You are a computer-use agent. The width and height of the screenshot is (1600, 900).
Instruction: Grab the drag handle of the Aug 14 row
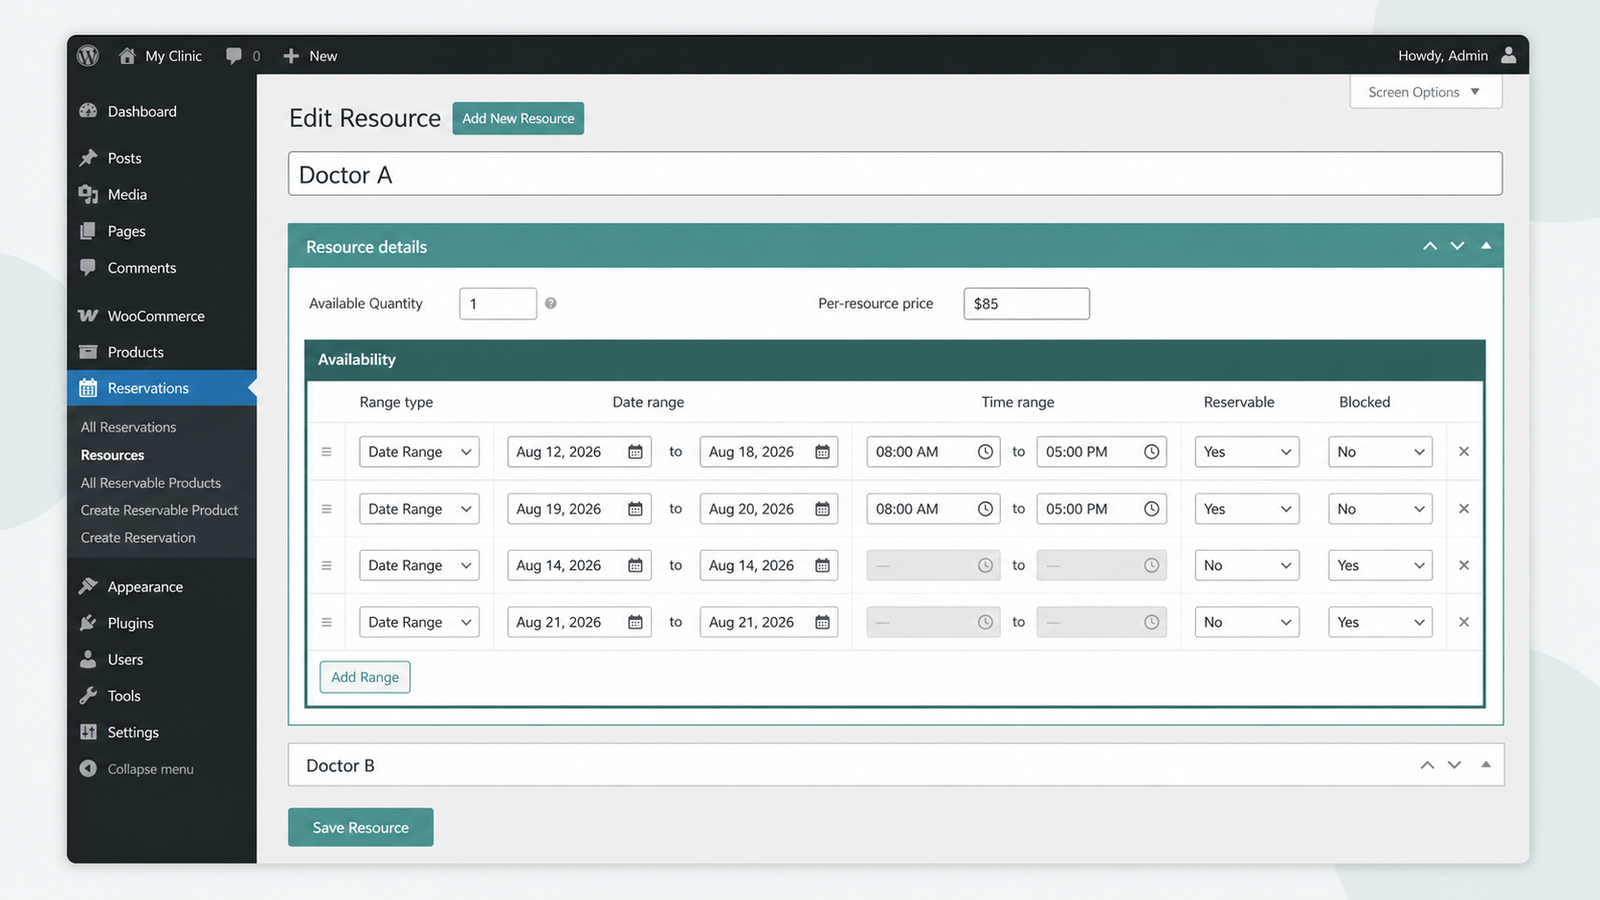pyautogui.click(x=326, y=565)
